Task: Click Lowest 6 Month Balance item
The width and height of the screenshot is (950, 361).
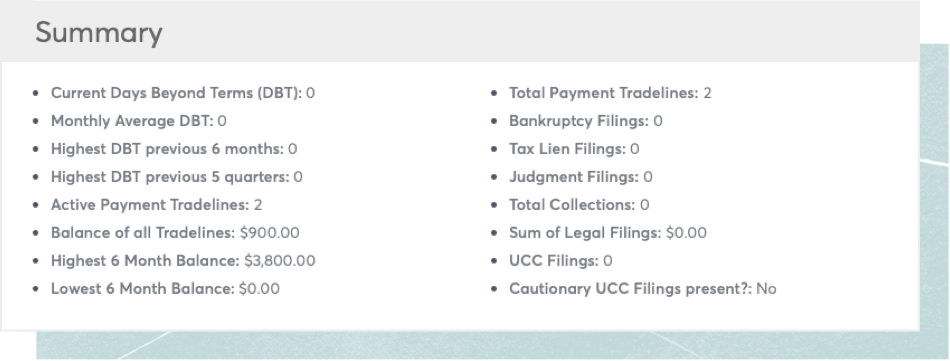Action: point(165,288)
